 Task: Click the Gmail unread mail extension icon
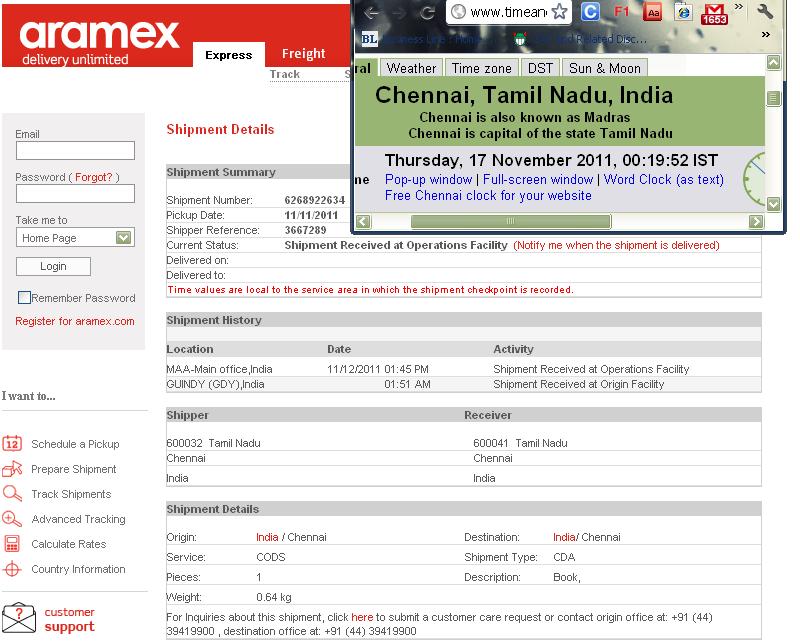coord(714,13)
